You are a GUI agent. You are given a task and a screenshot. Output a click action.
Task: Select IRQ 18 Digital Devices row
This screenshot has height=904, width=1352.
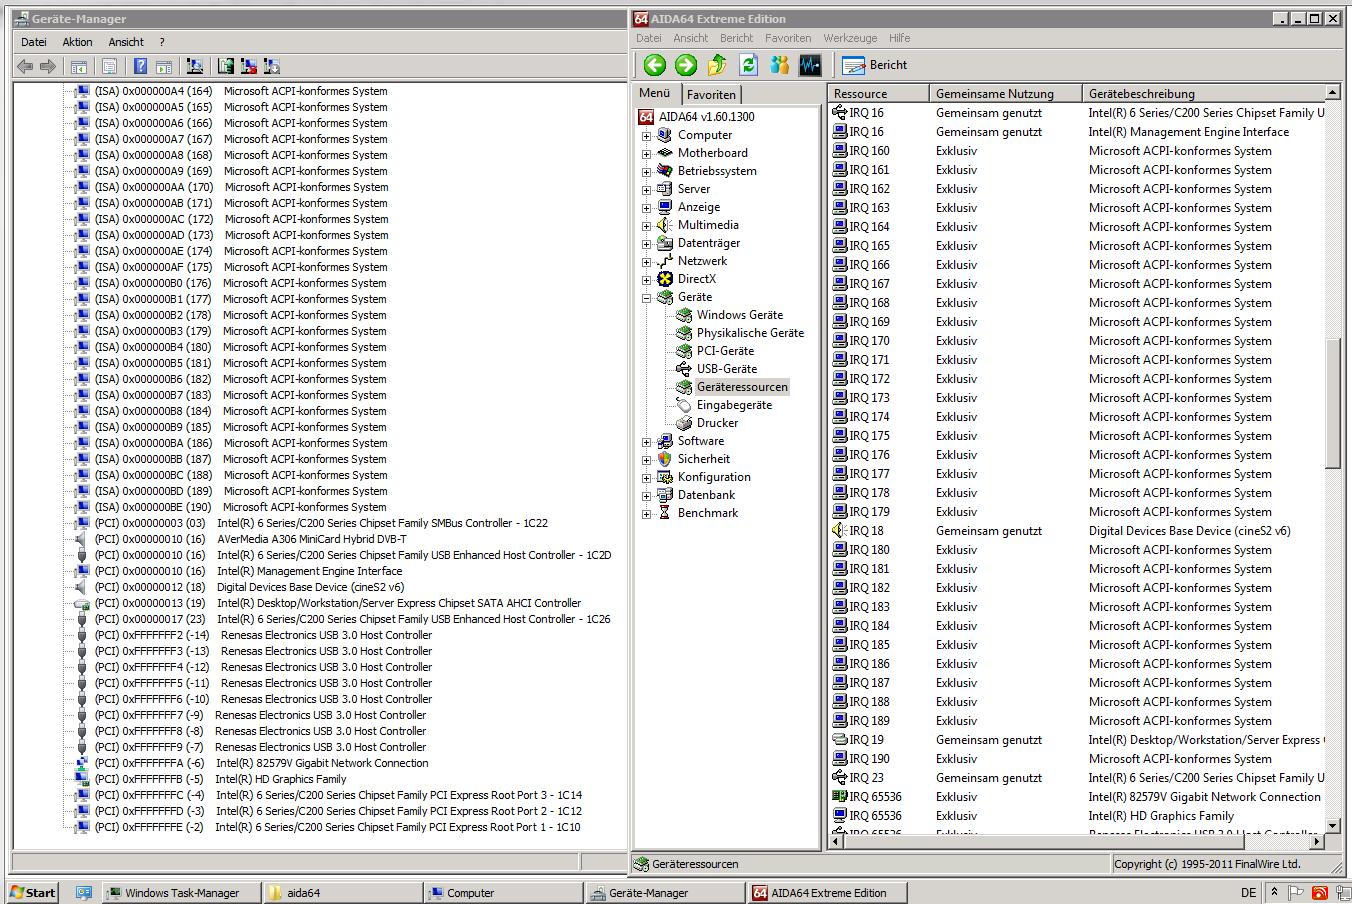point(1078,531)
